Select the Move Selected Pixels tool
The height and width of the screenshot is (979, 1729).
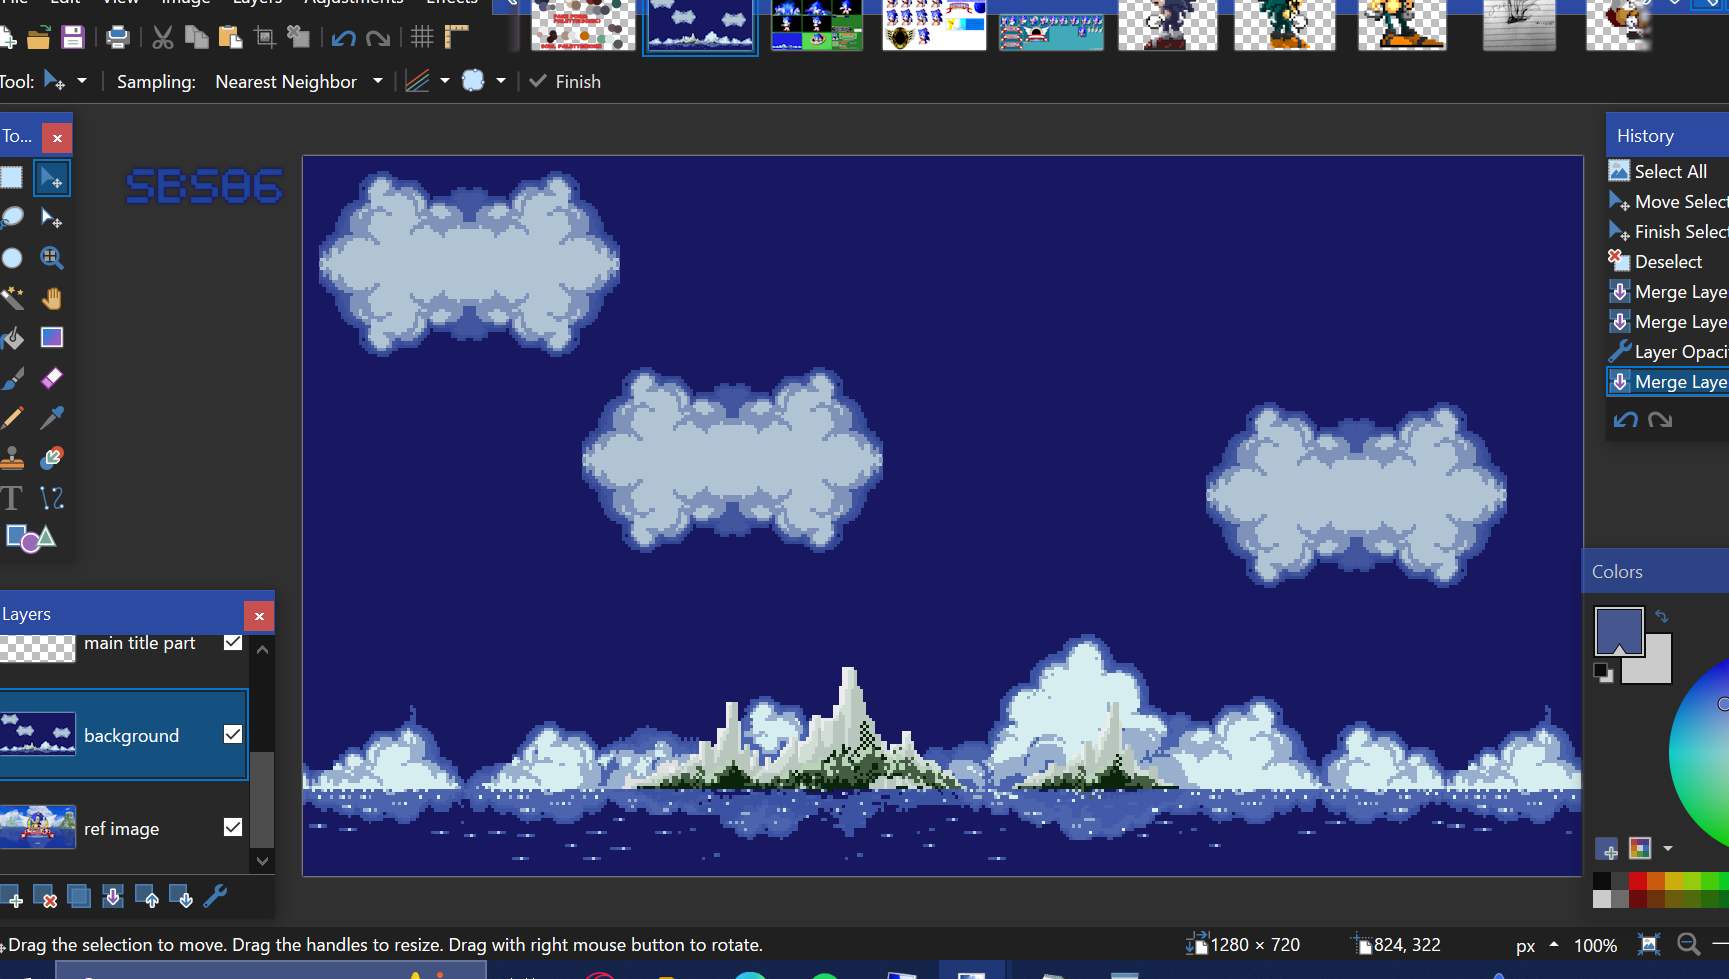51,178
